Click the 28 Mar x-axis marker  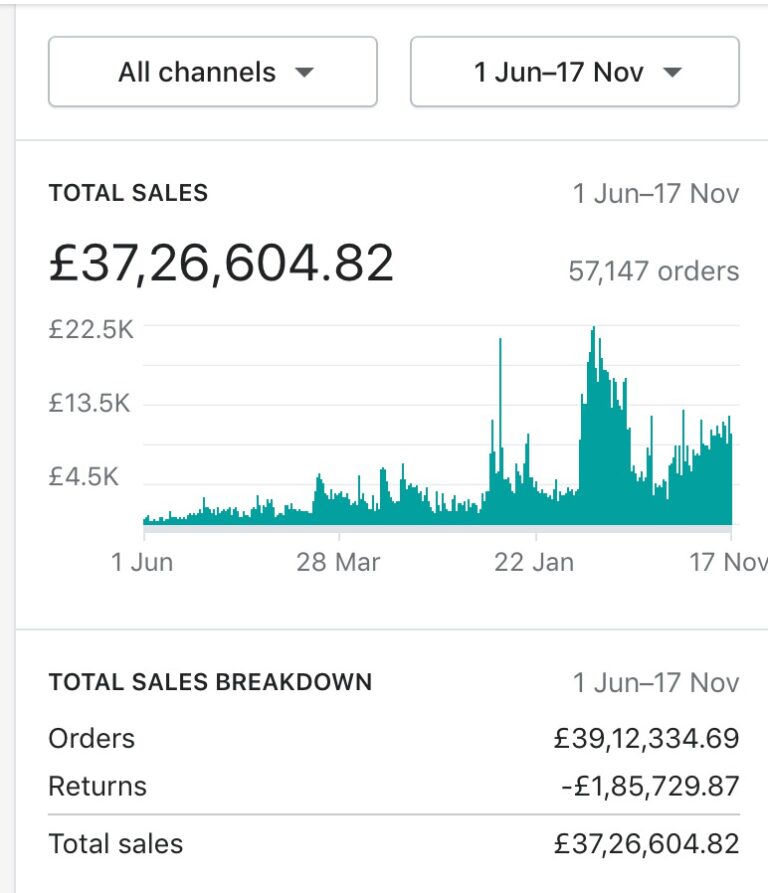[x=338, y=561]
